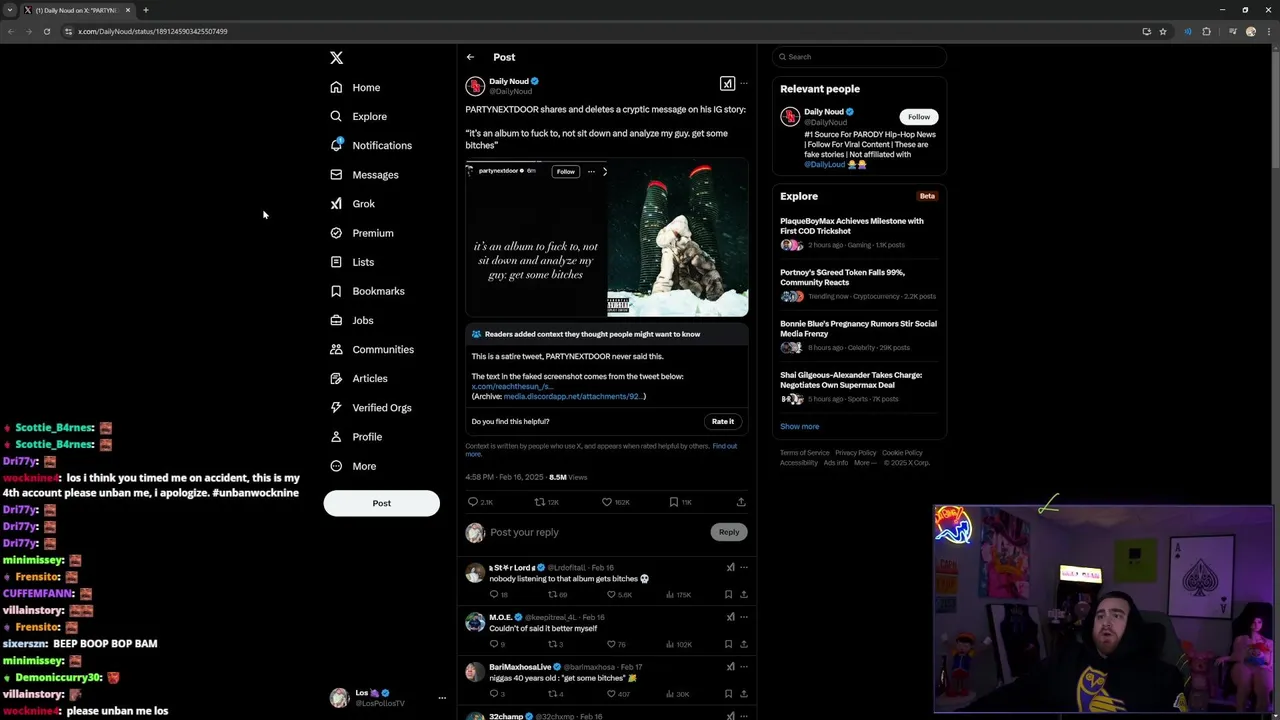Click the @DailyLoud mention link
The height and width of the screenshot is (720, 1280).
(824, 164)
